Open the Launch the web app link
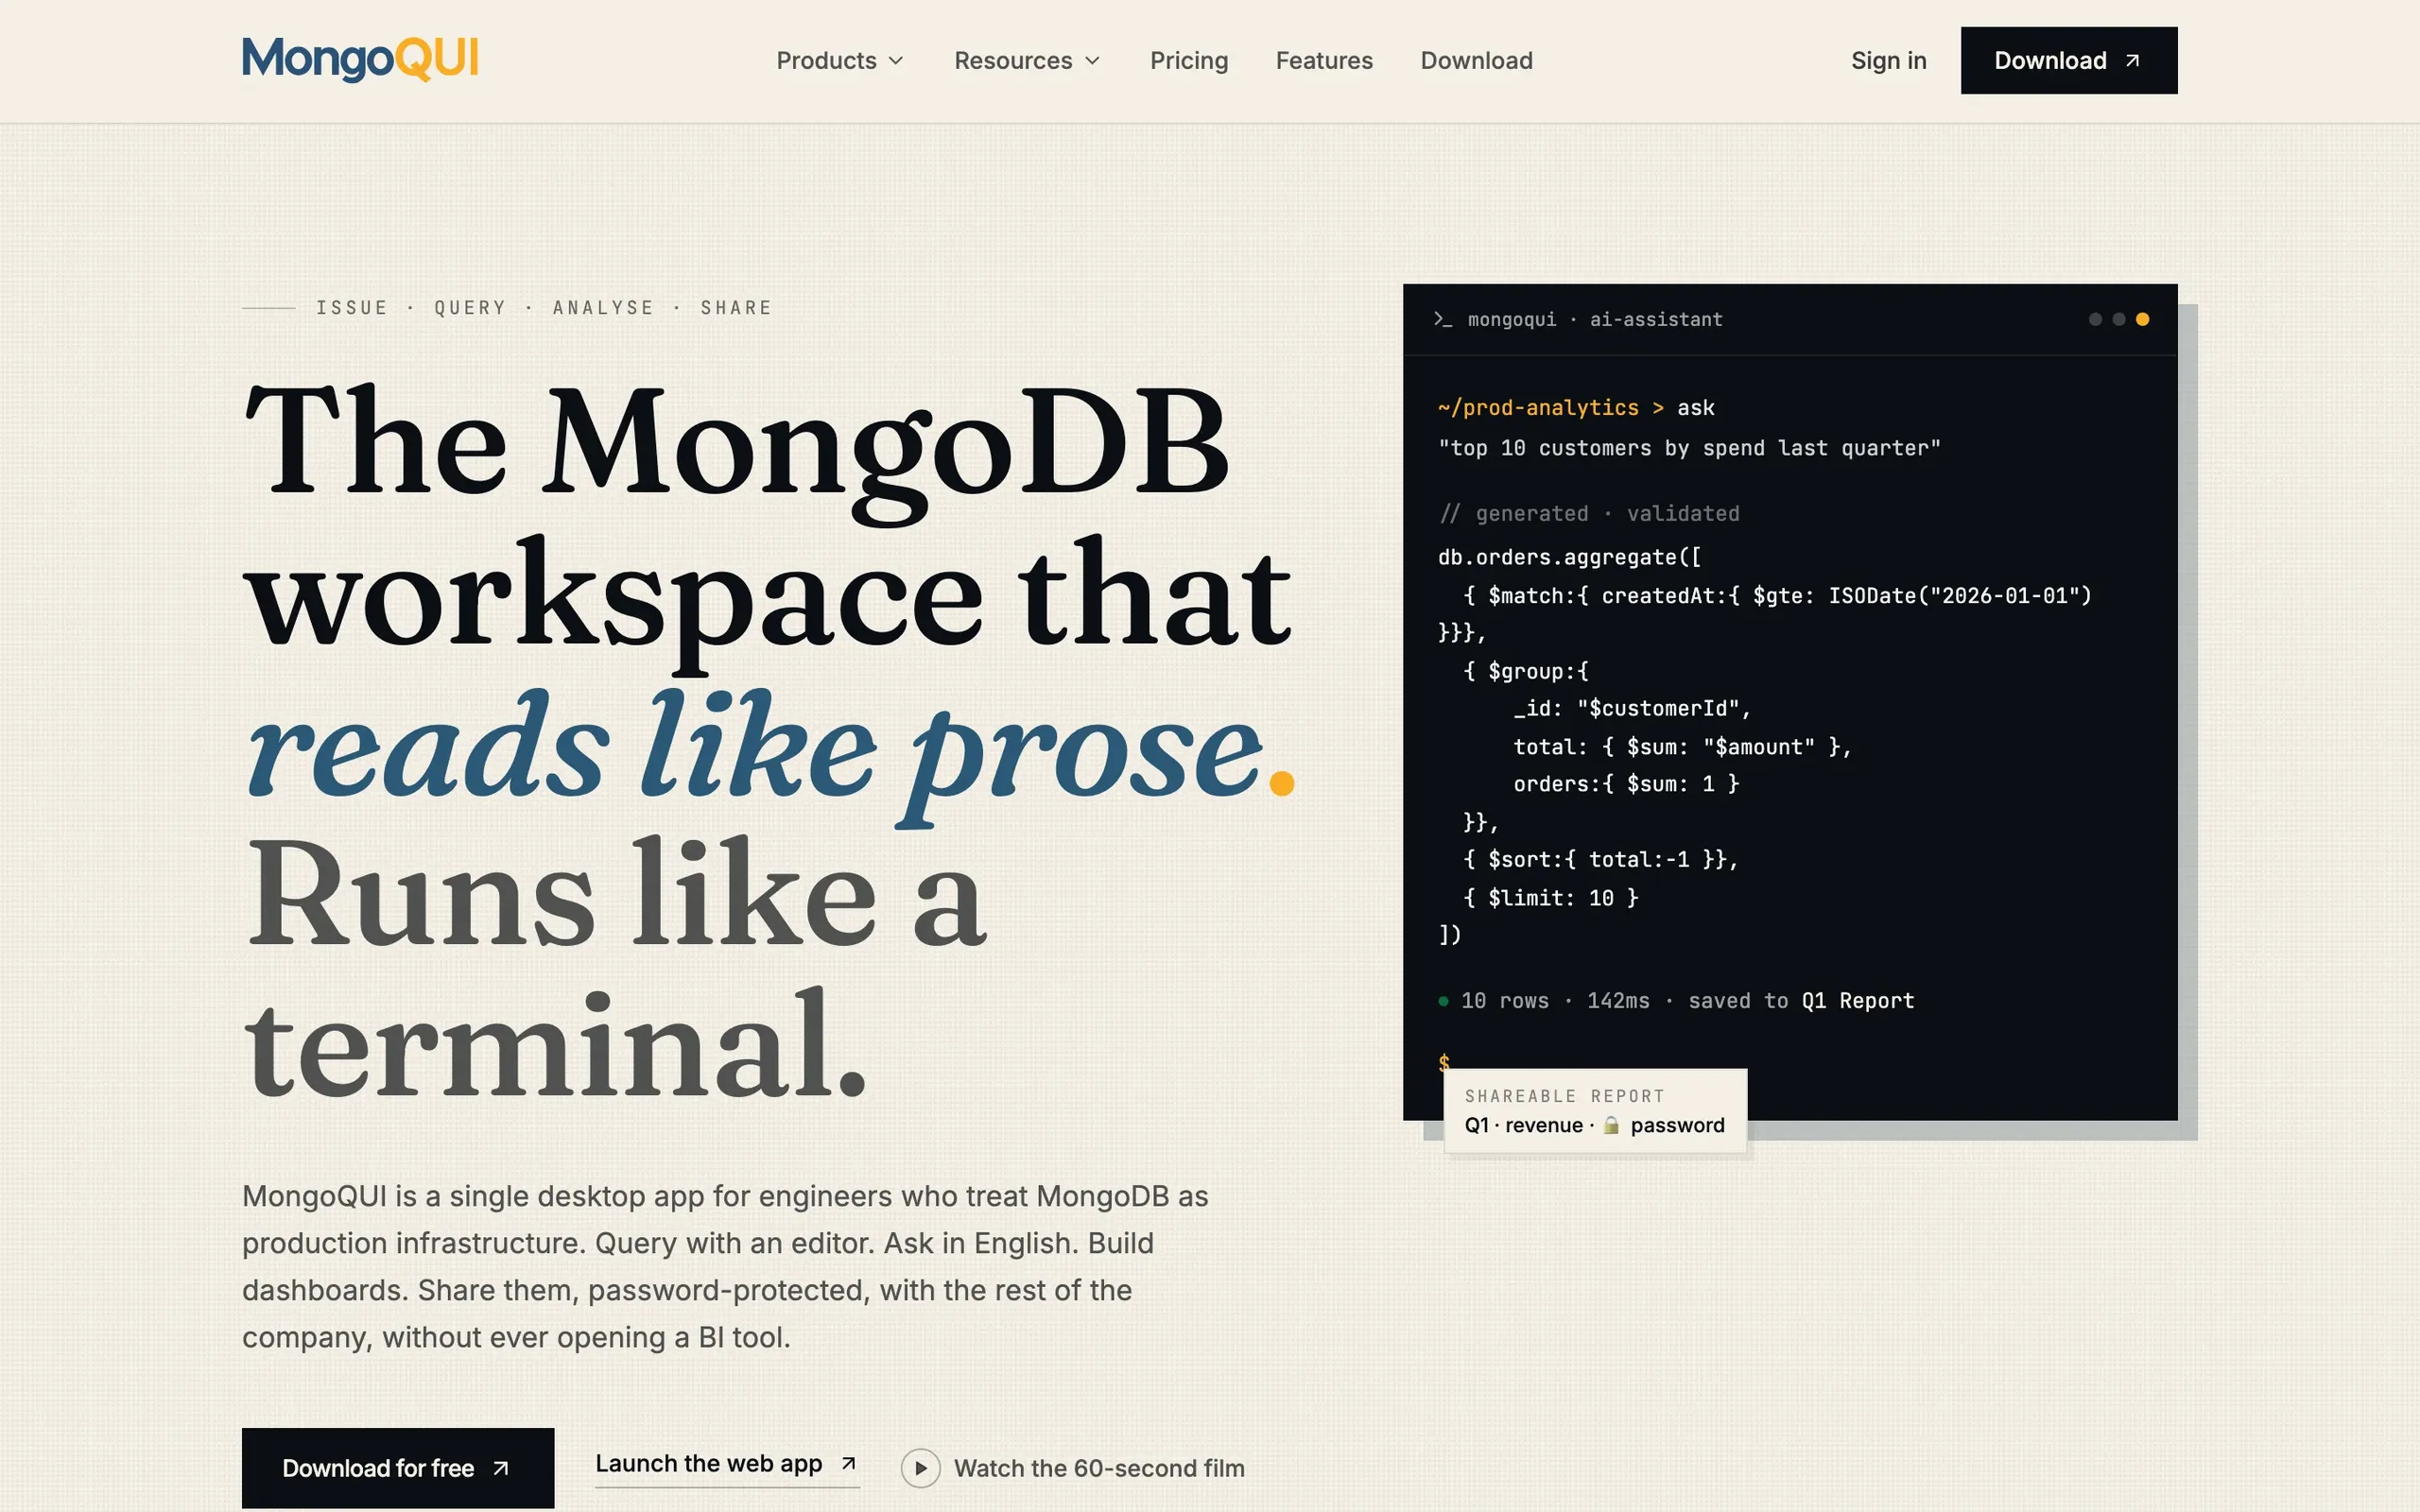Viewport: 2420px width, 1512px height. (727, 1464)
